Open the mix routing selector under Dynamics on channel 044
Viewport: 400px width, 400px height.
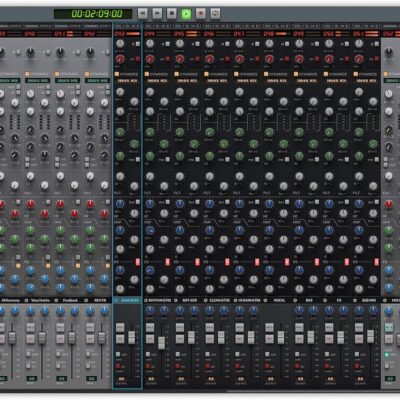click(x=157, y=81)
